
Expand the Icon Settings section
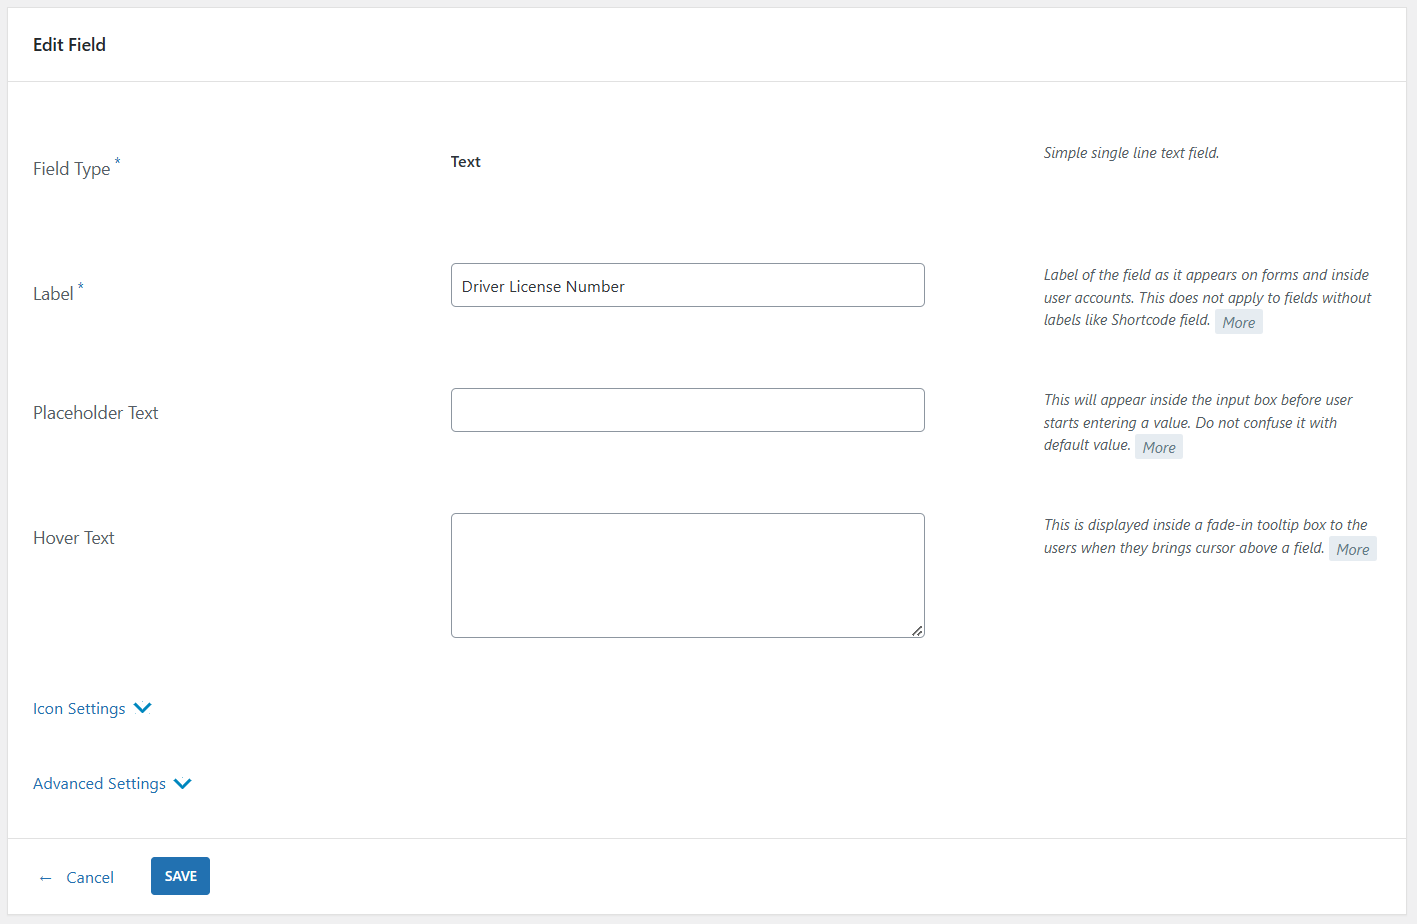click(79, 709)
